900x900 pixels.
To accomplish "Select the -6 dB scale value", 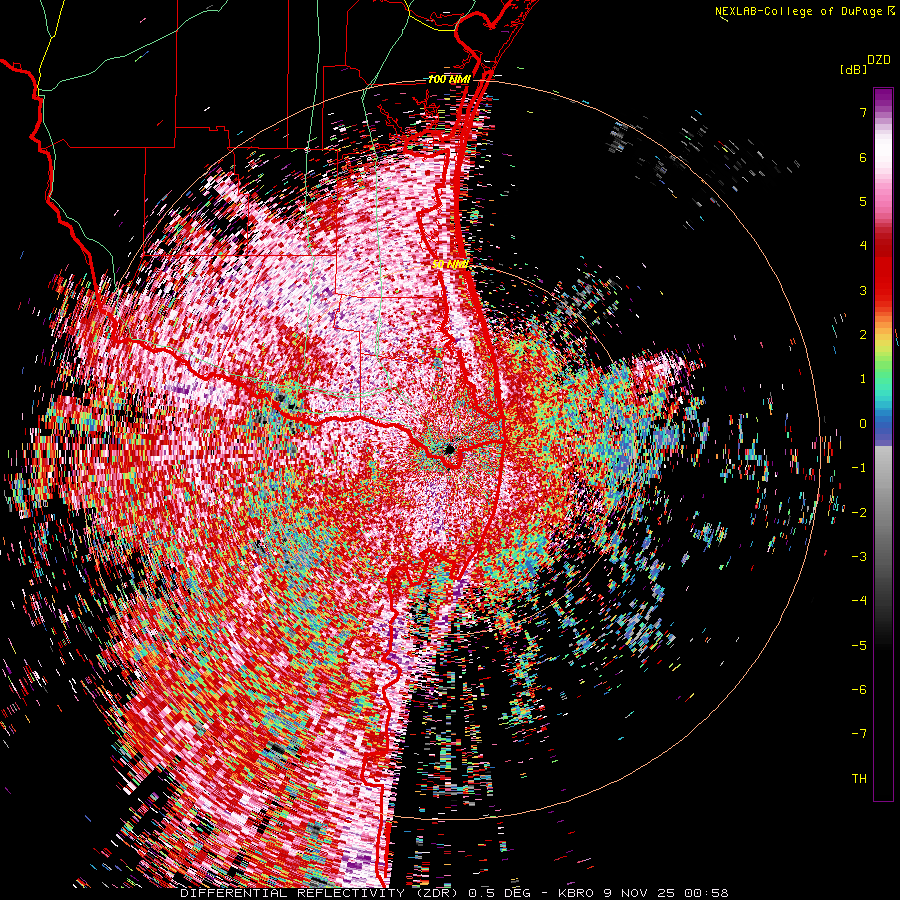I will (x=859, y=690).
